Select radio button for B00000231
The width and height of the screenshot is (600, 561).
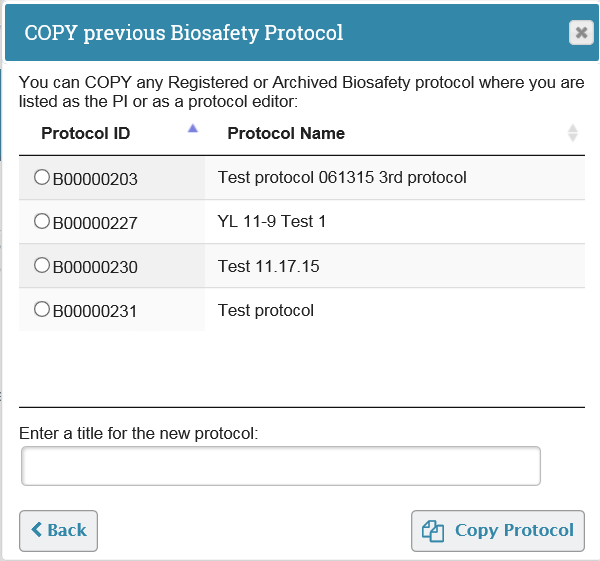point(42,309)
